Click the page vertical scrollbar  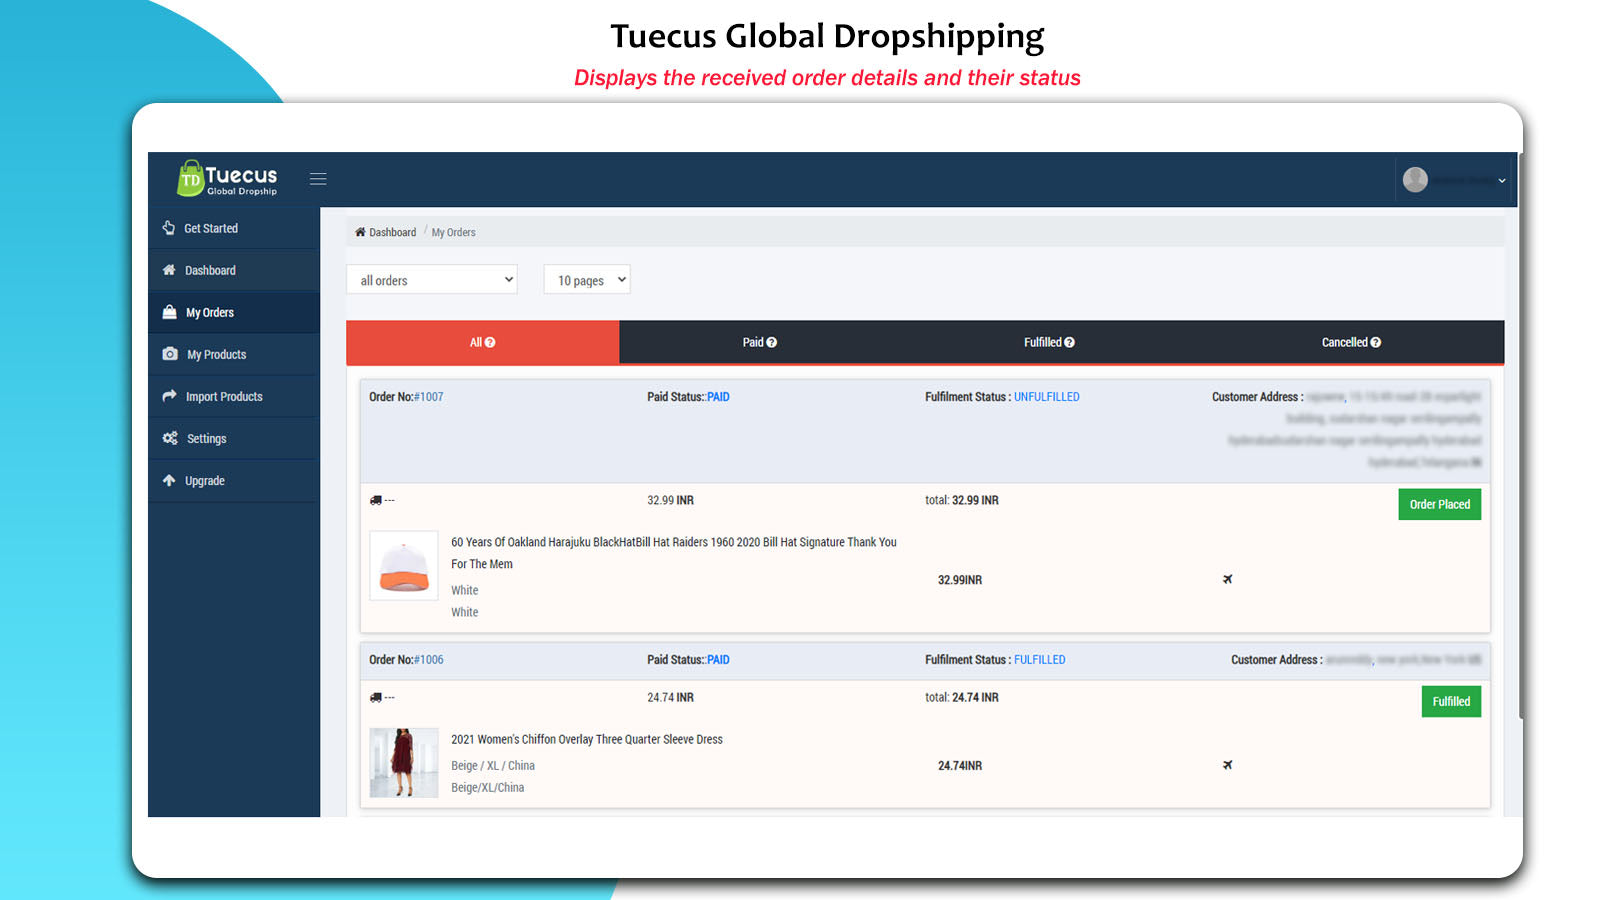click(x=1520, y=435)
